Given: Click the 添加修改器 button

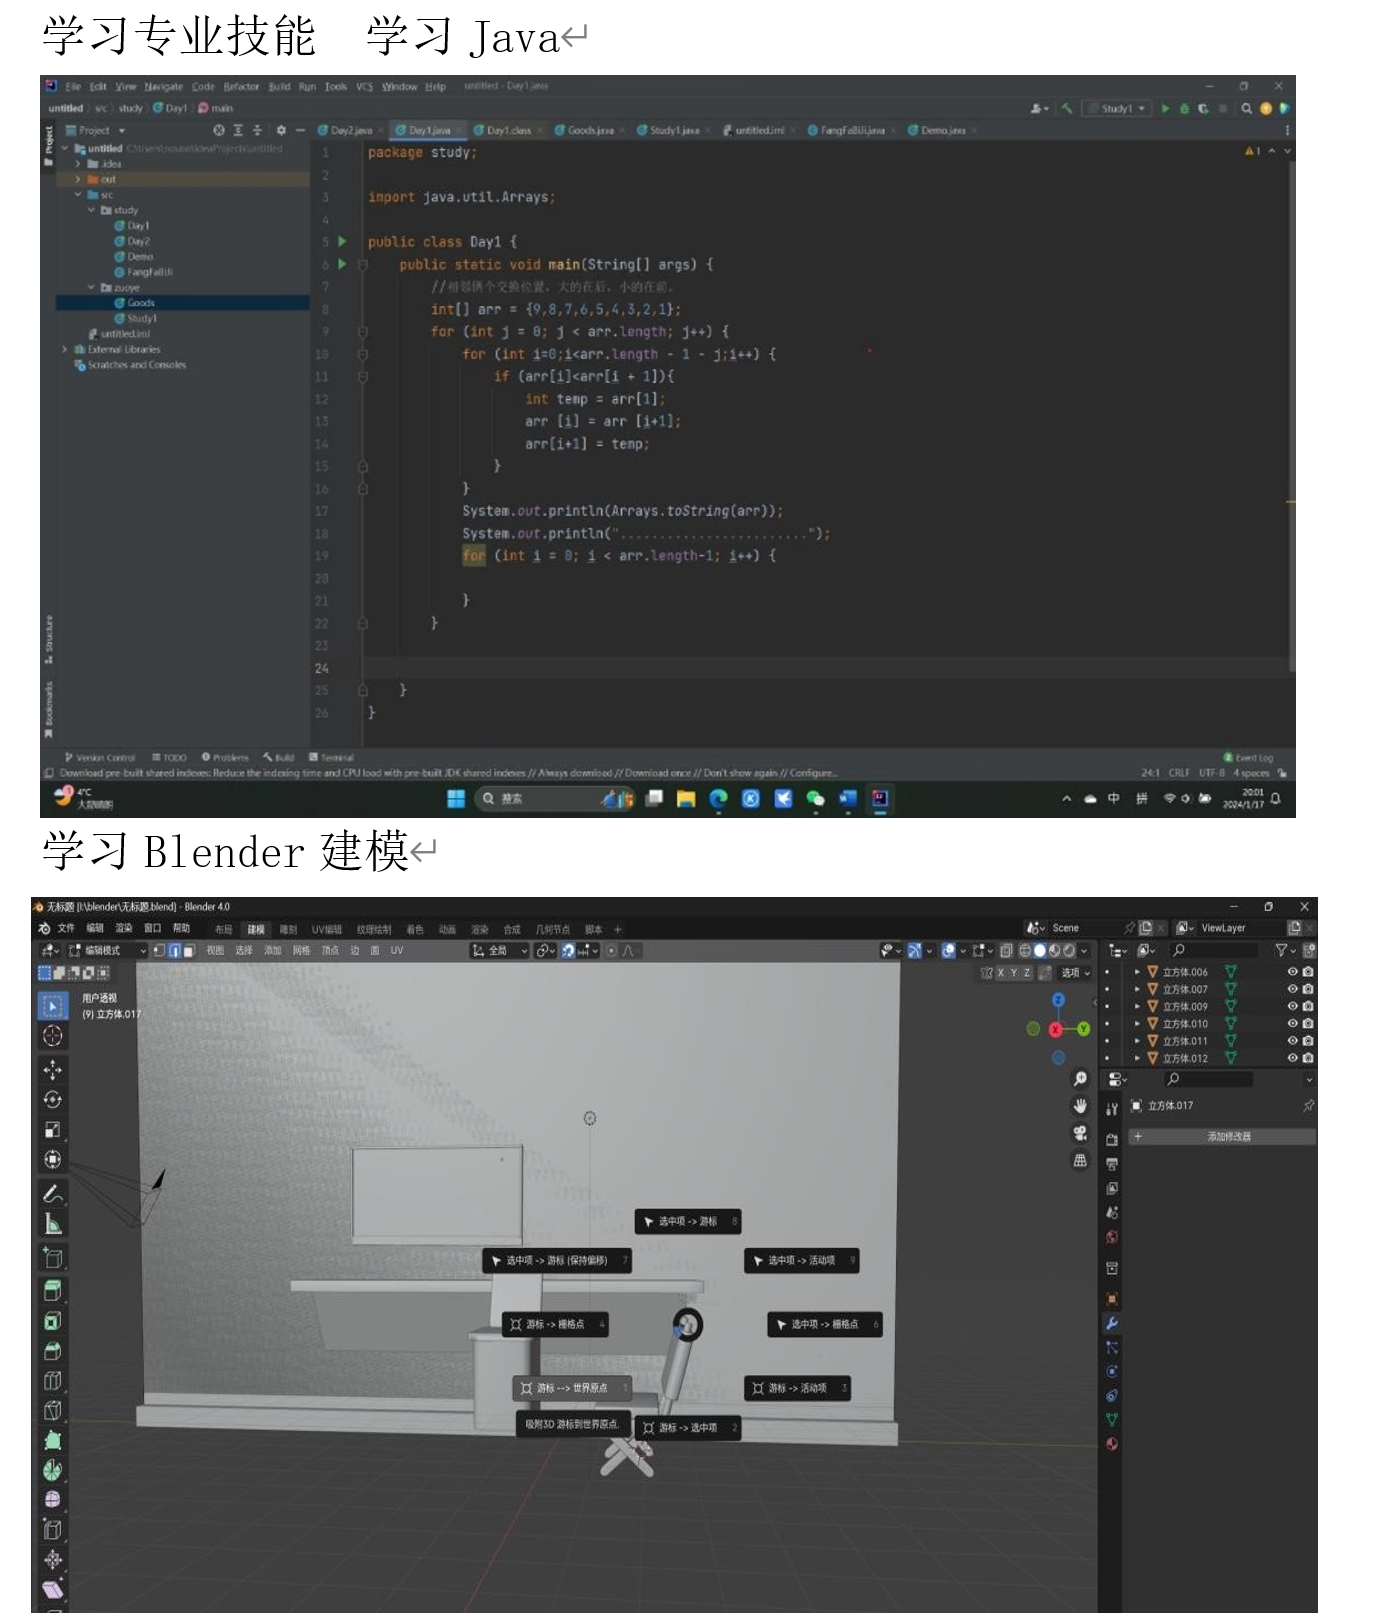Looking at the screenshot, I should (x=1228, y=1137).
